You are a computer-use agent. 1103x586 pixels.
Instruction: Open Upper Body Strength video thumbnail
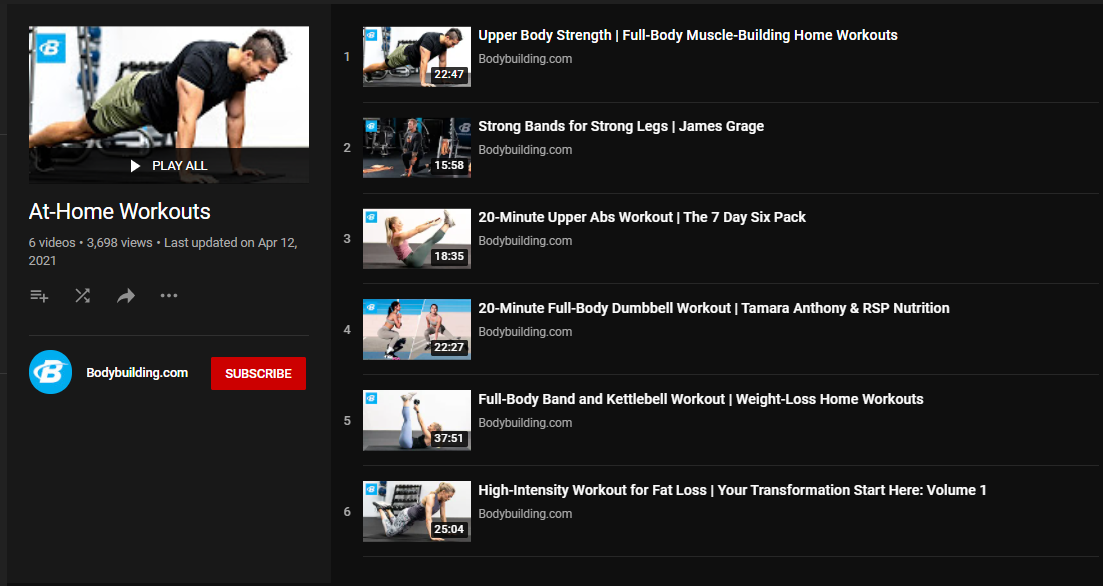tap(416, 57)
